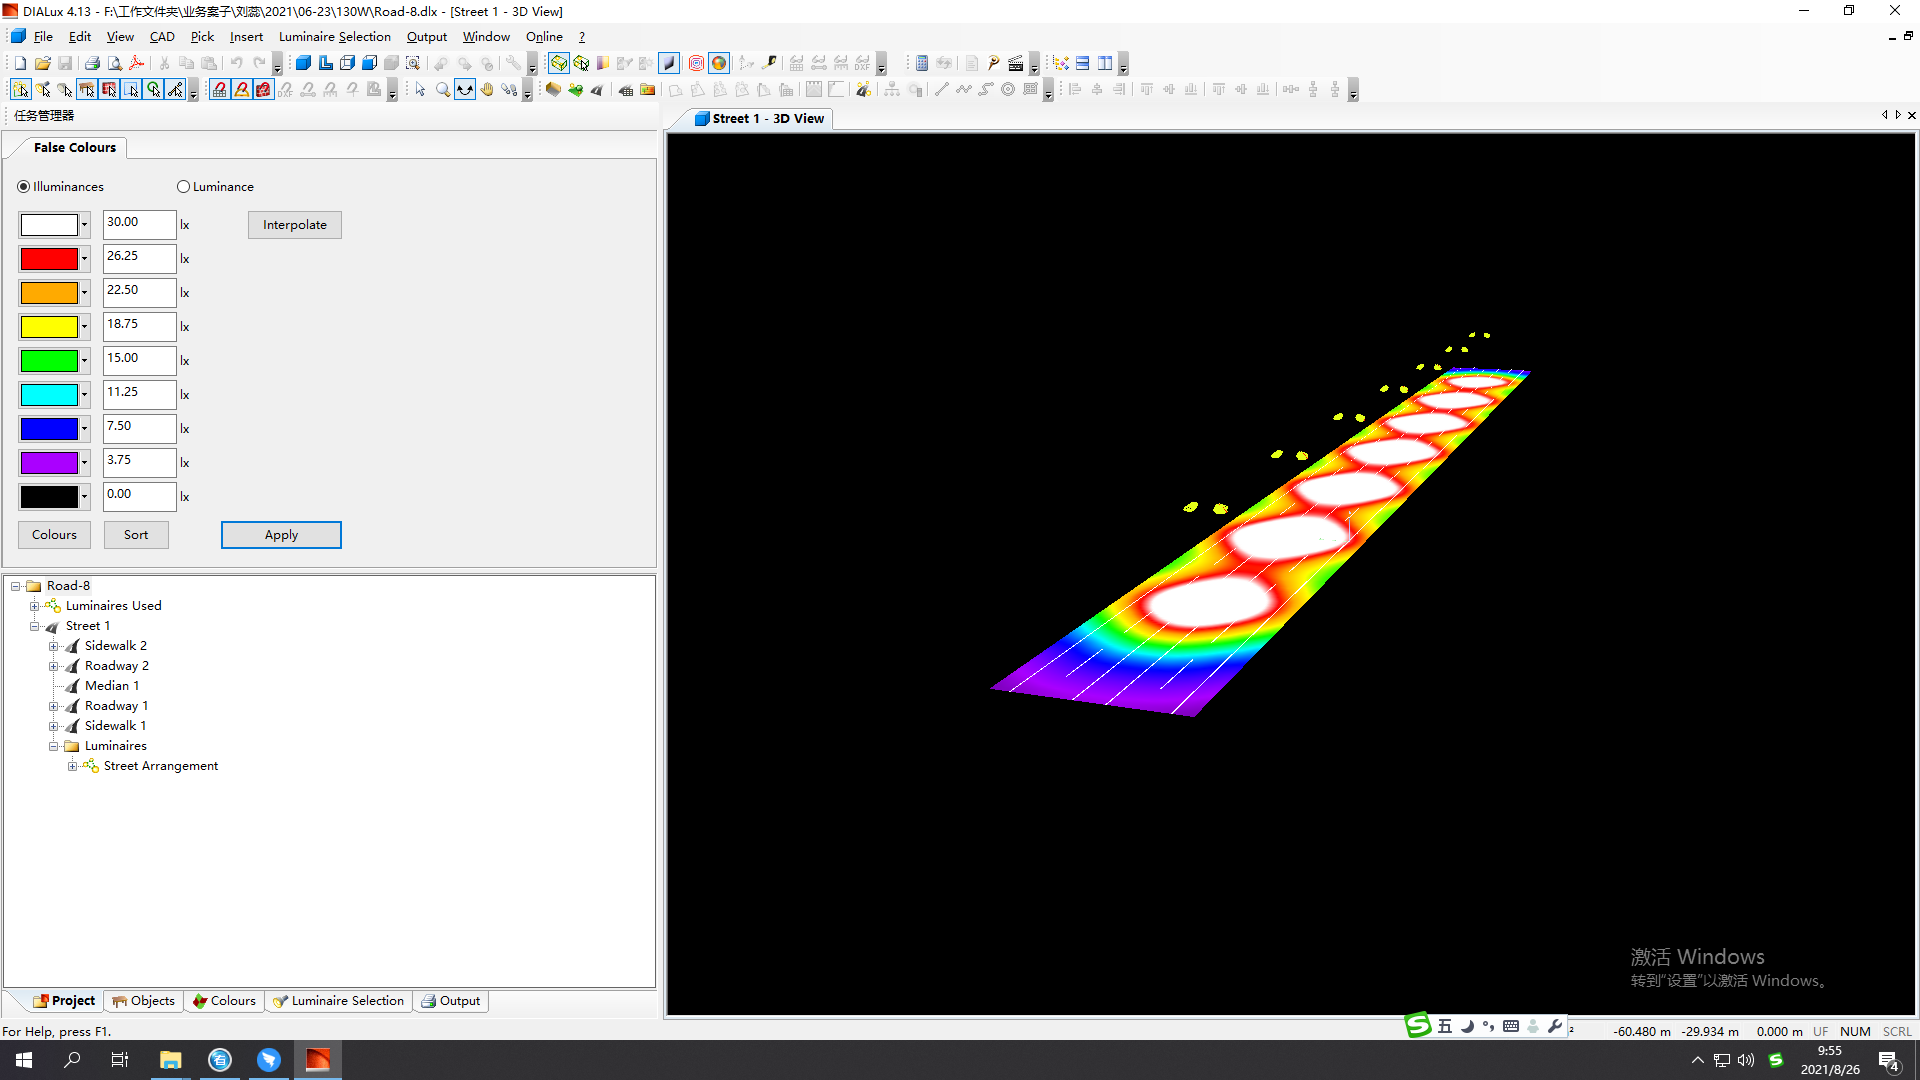Open dropdown arrow of the black swatch
The height and width of the screenshot is (1080, 1920).
click(x=84, y=497)
